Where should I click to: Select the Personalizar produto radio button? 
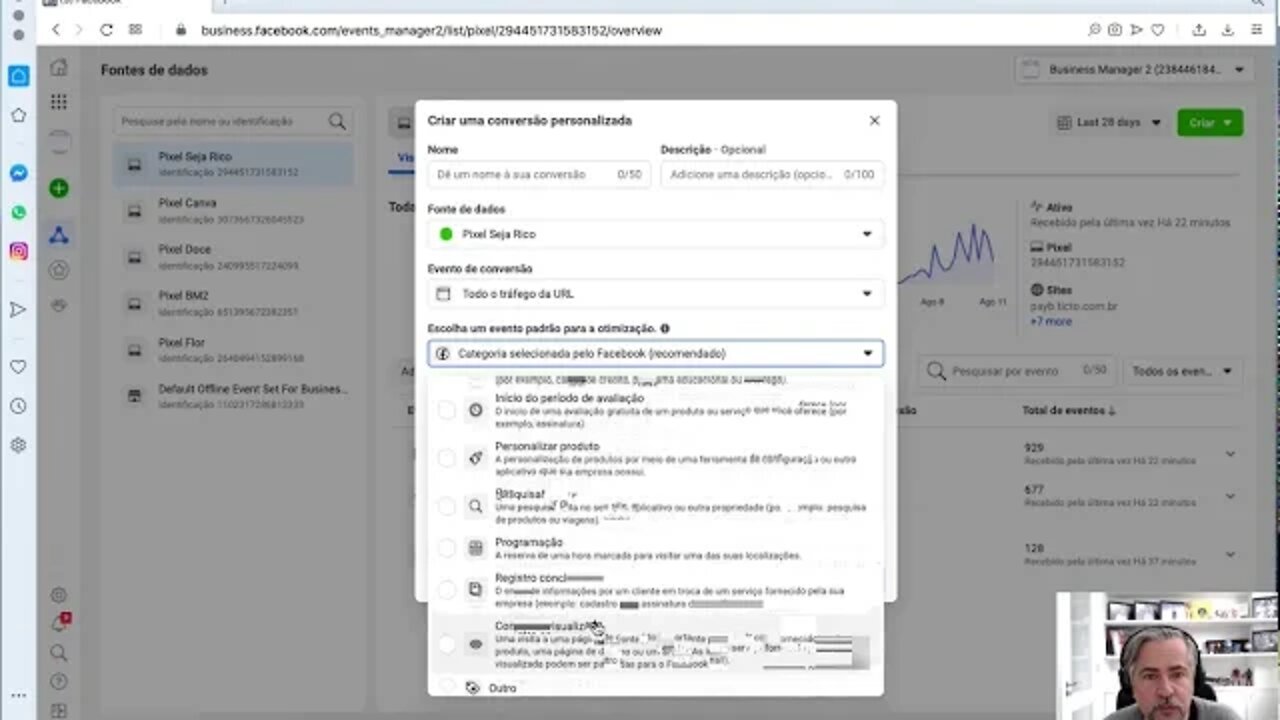tap(446, 458)
